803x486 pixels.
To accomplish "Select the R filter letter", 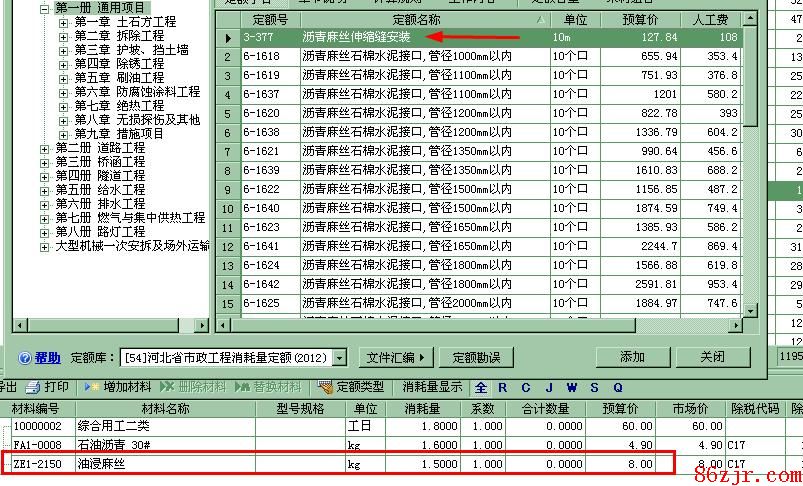I will (x=502, y=387).
